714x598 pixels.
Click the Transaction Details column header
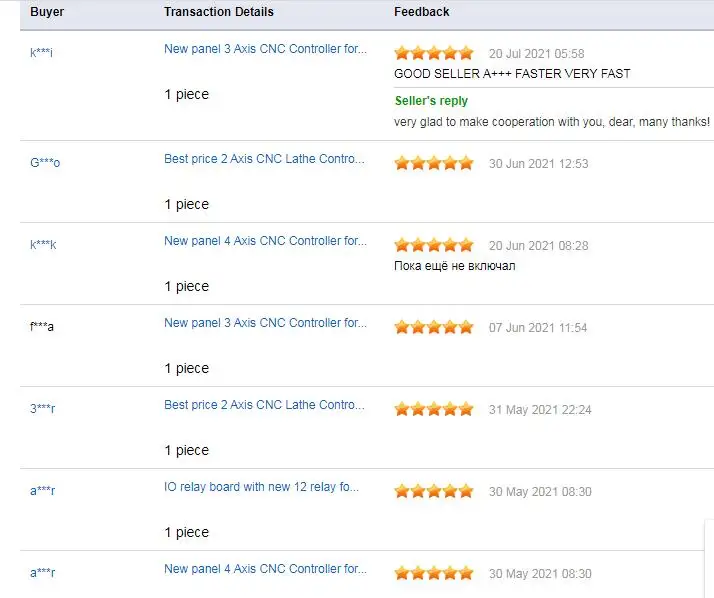tap(218, 12)
